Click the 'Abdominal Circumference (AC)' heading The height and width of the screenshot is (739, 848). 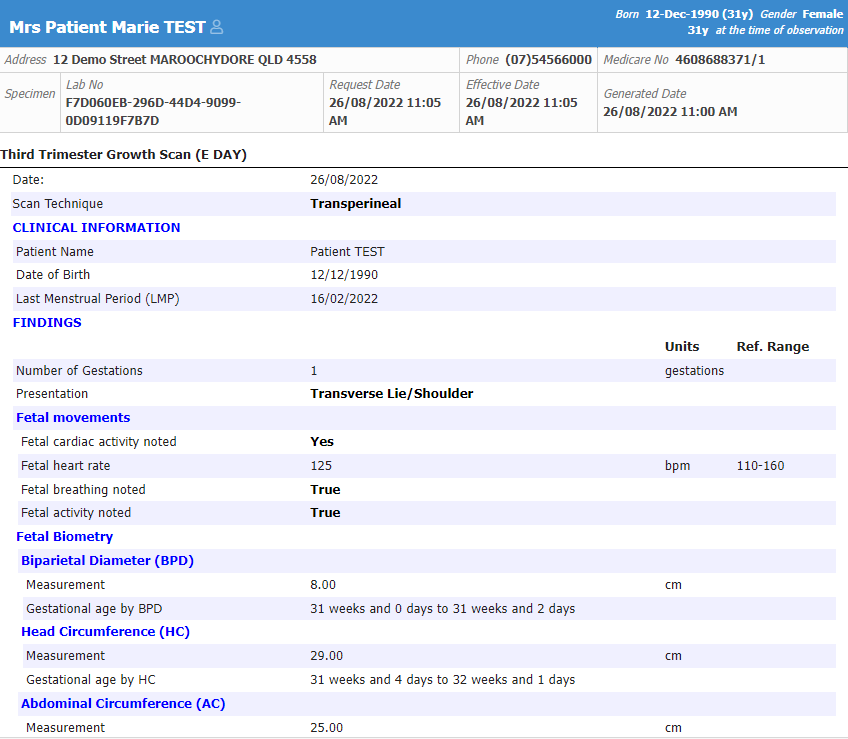click(123, 703)
